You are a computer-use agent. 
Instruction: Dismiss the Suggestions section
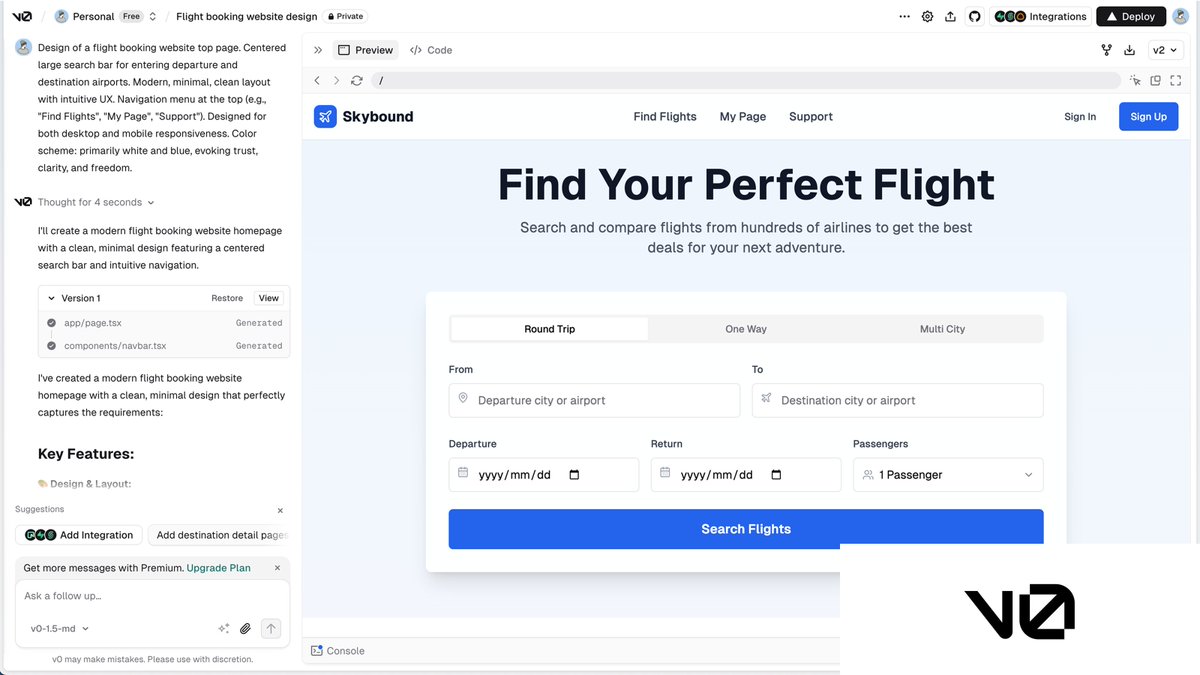(280, 510)
